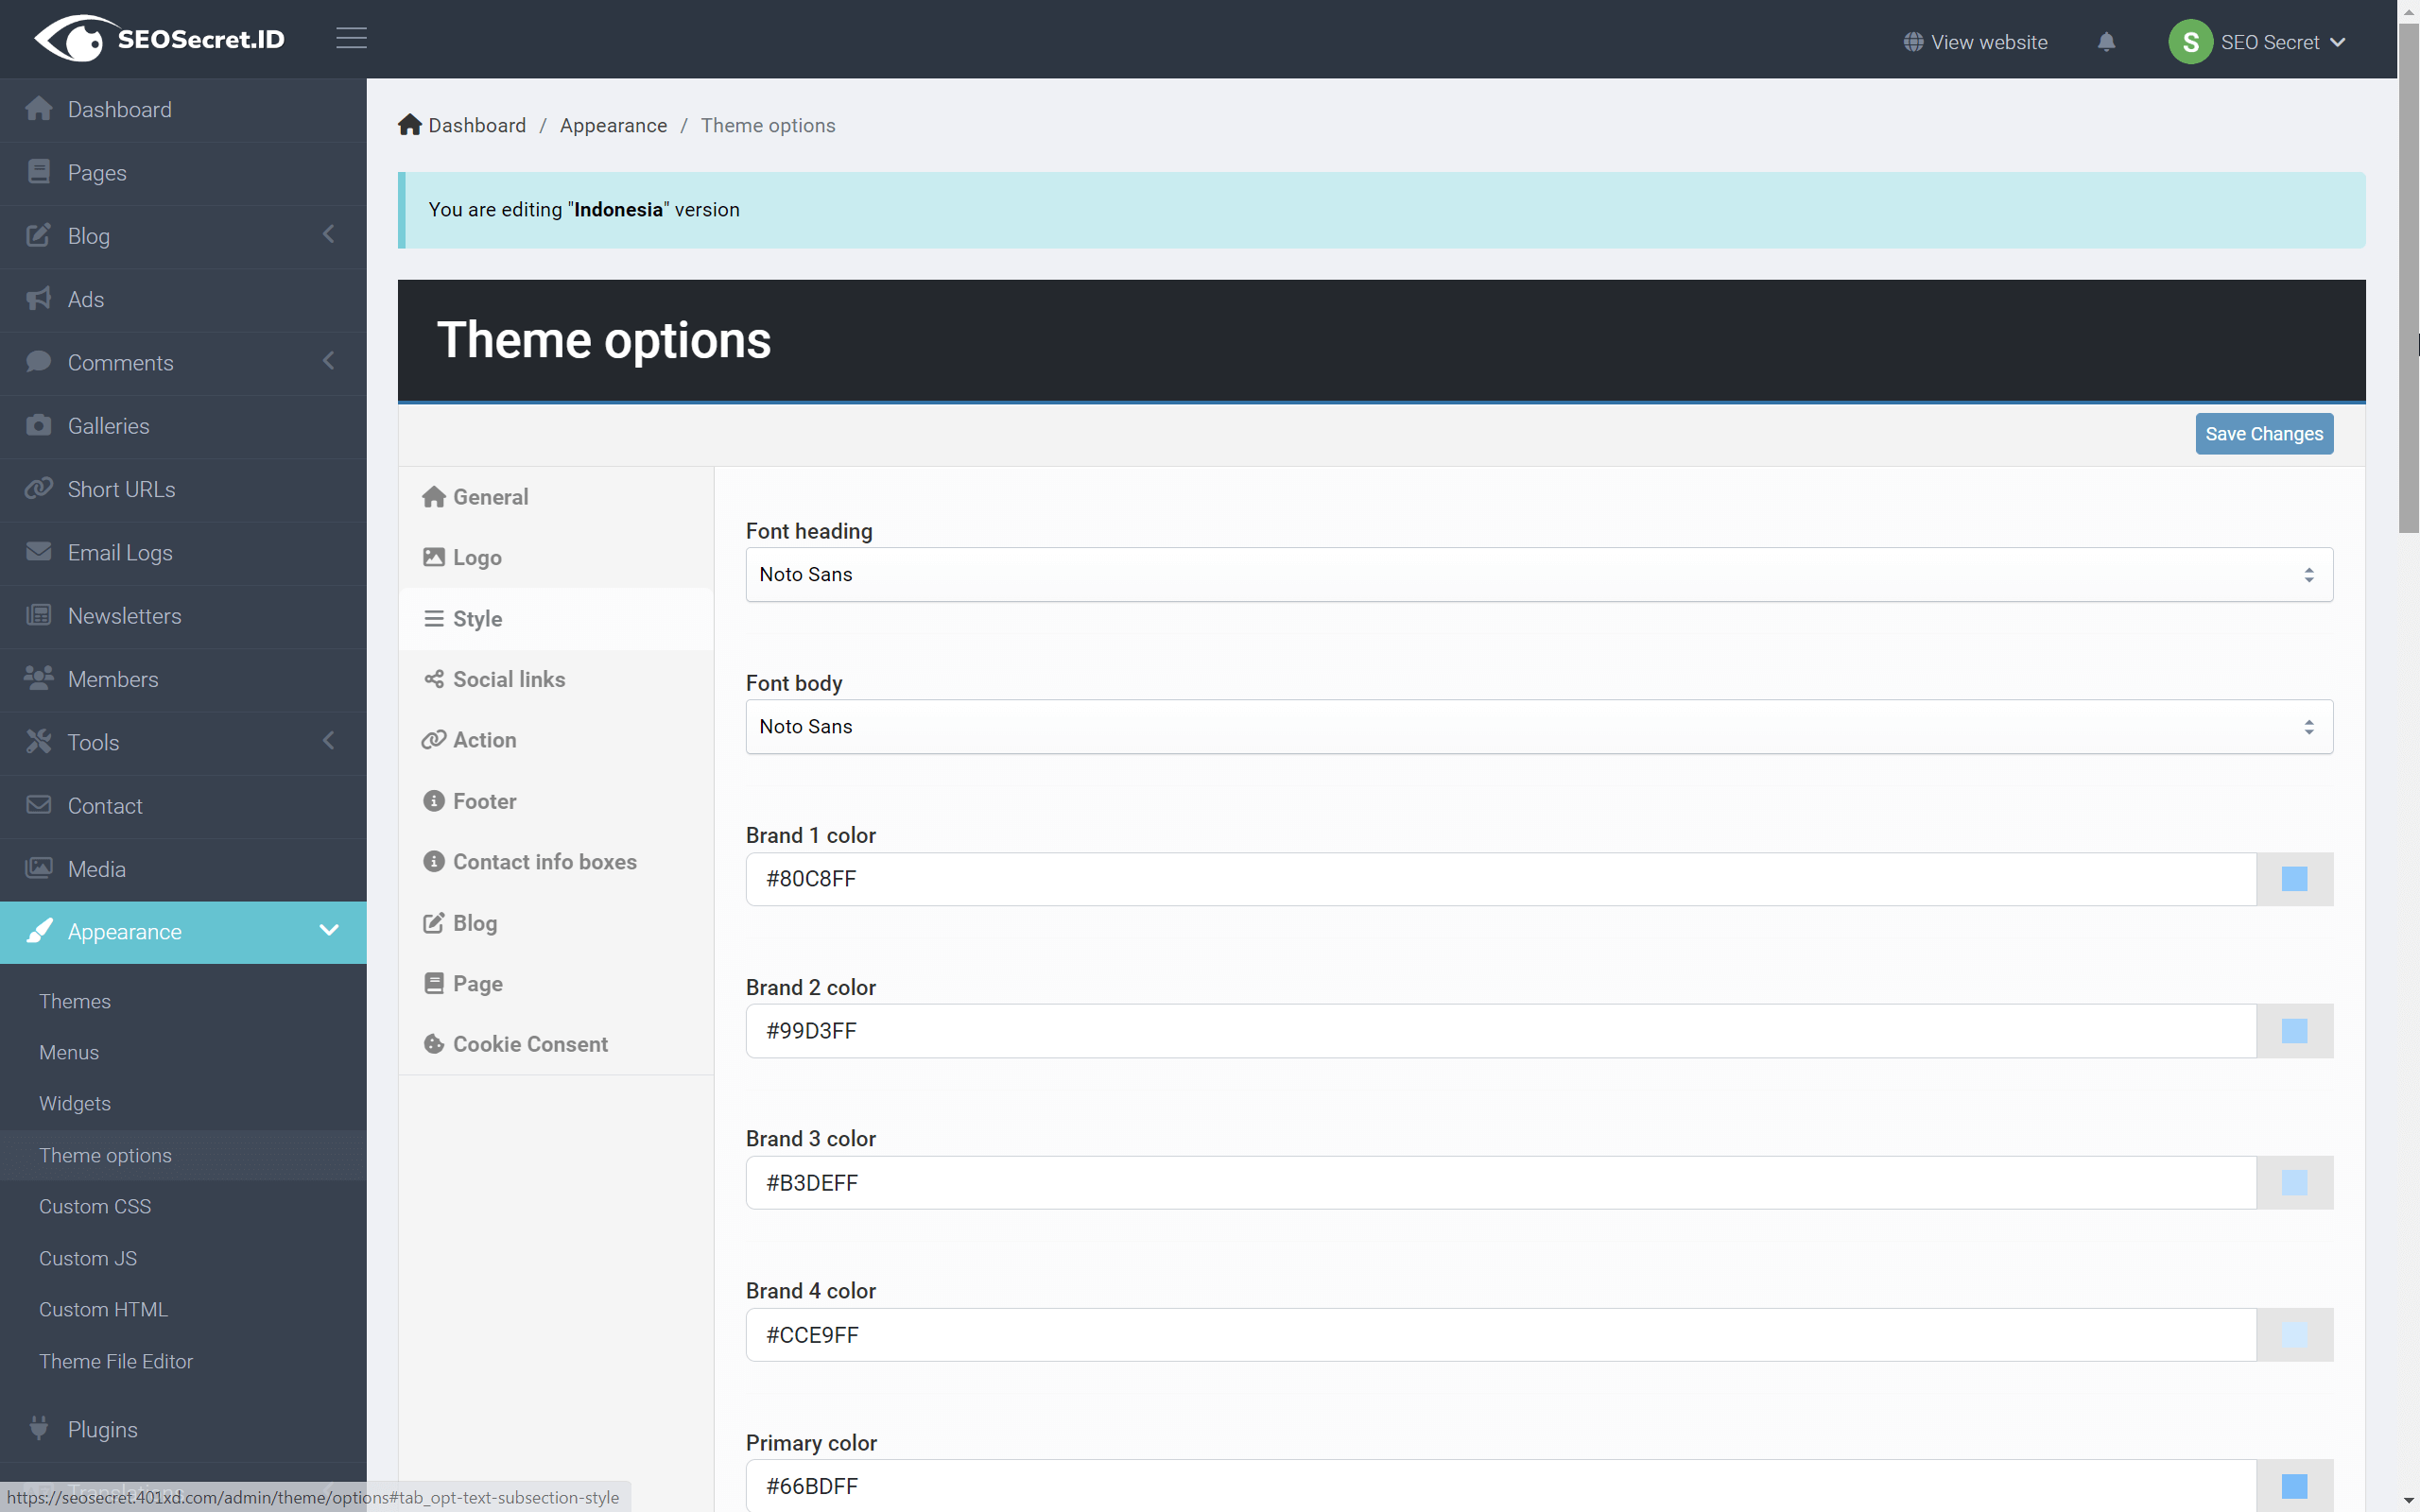This screenshot has height=1512, width=2420.
Task: Select Theme File Editor in the sidebar
Action: point(116,1361)
